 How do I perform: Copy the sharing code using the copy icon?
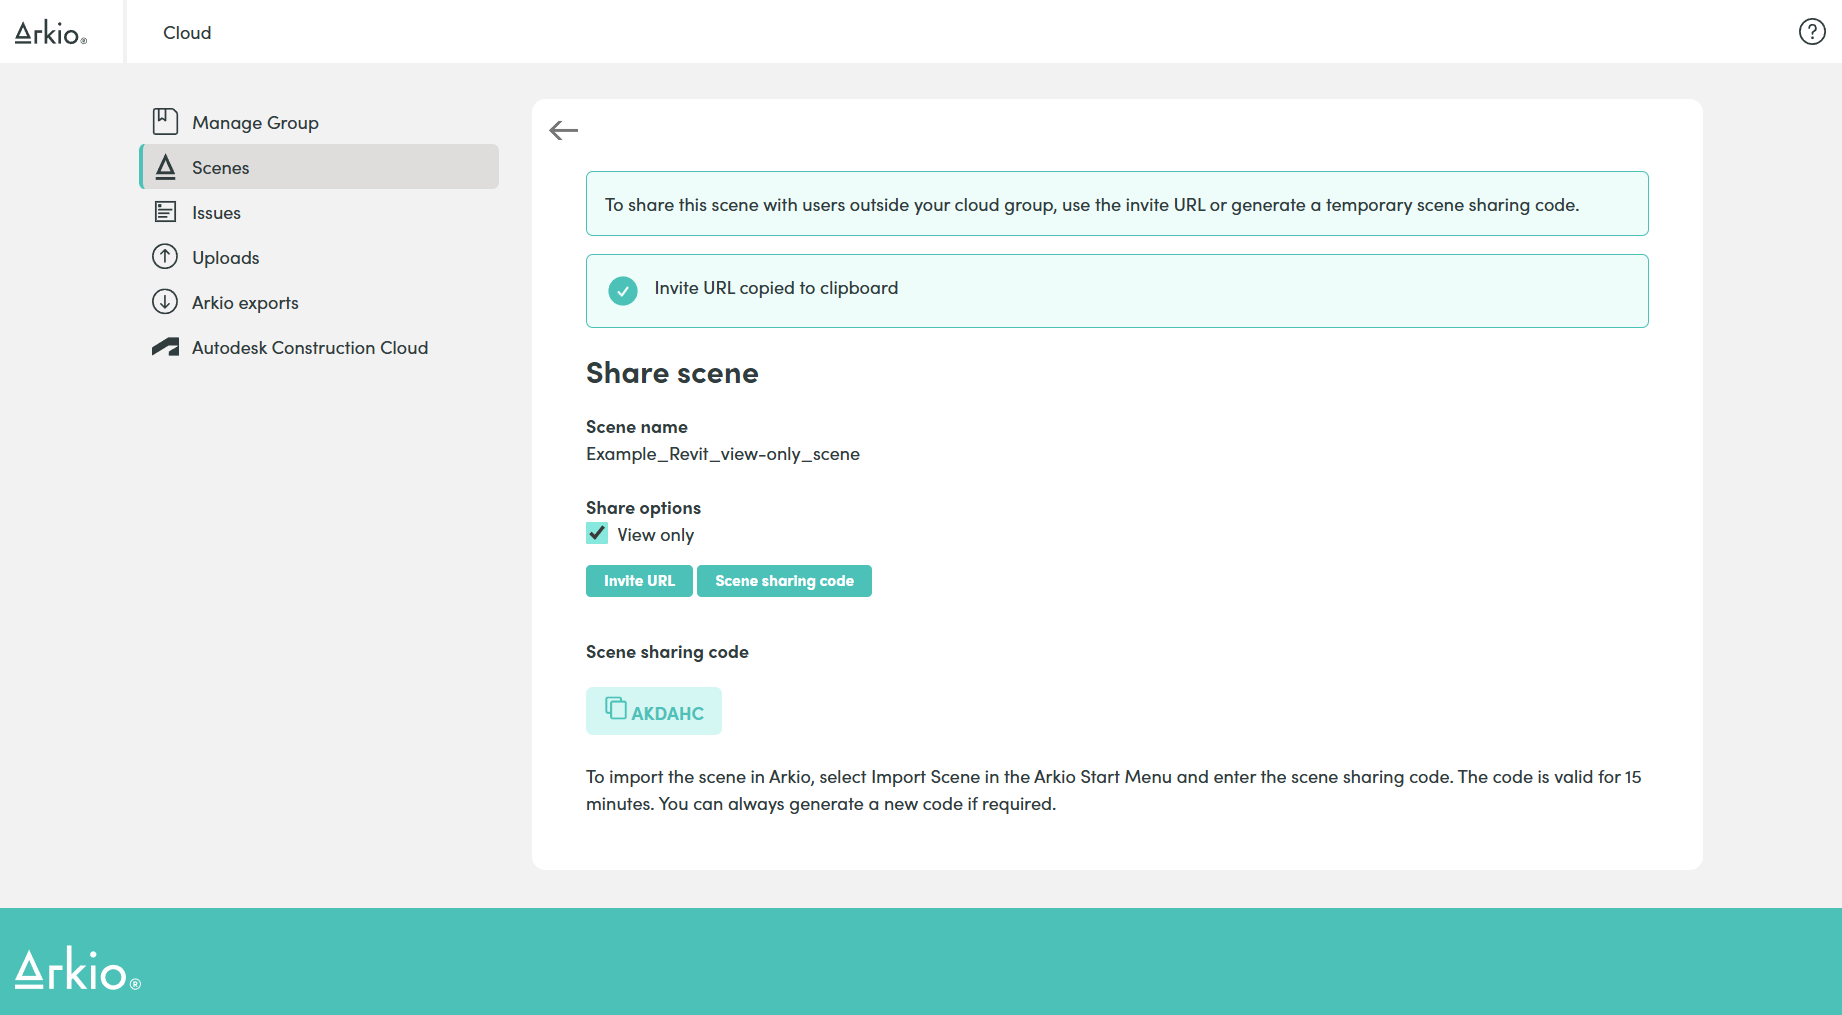click(613, 705)
